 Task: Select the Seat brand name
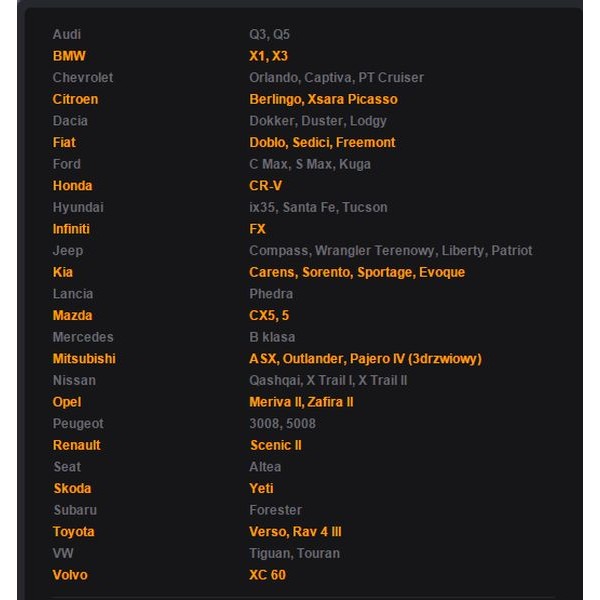[67, 467]
